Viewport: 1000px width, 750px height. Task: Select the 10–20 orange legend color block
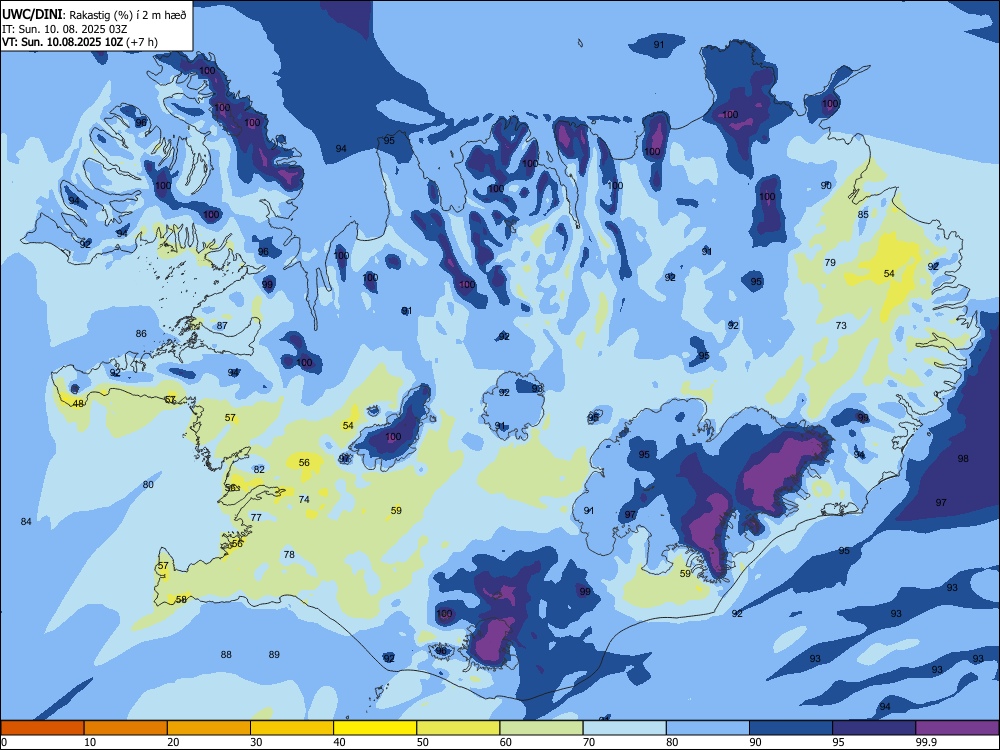(x=126, y=728)
